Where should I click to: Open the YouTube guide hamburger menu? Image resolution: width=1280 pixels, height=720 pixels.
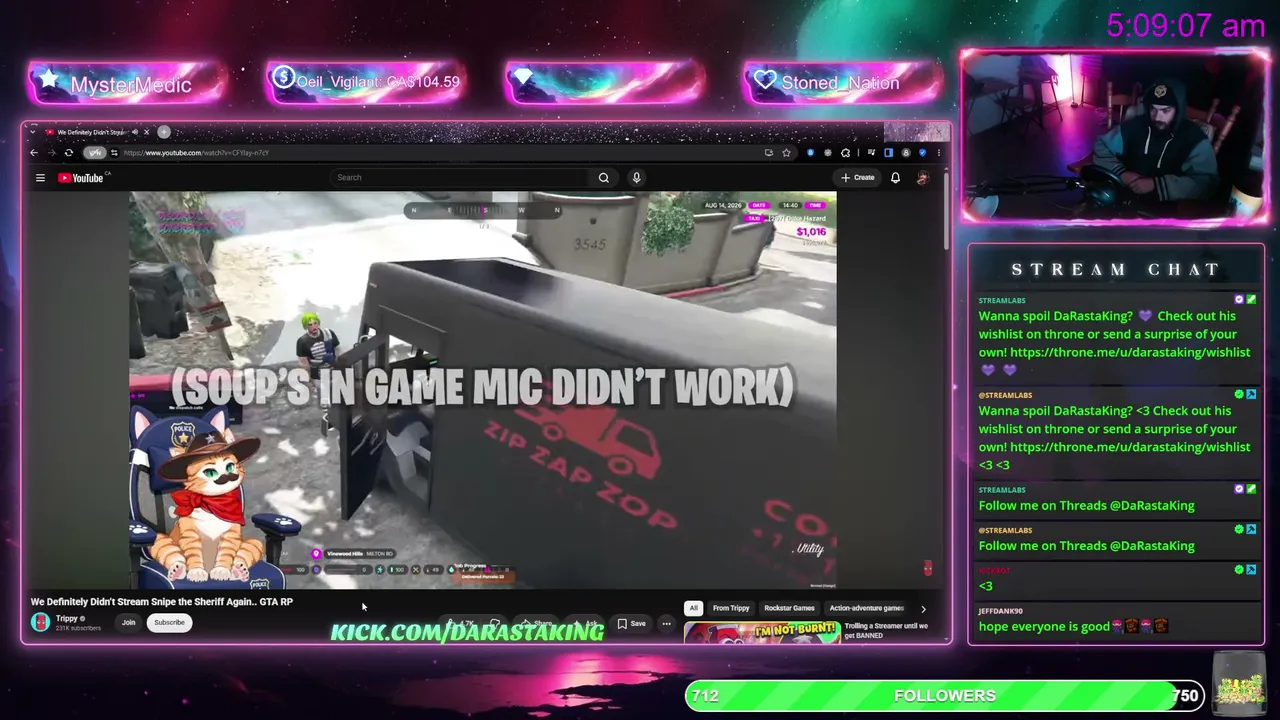[x=40, y=178]
